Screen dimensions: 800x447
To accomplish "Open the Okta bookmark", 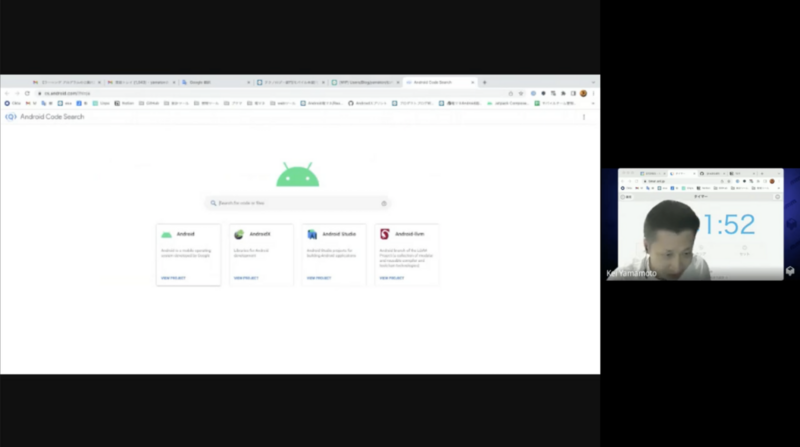I will pos(13,103).
